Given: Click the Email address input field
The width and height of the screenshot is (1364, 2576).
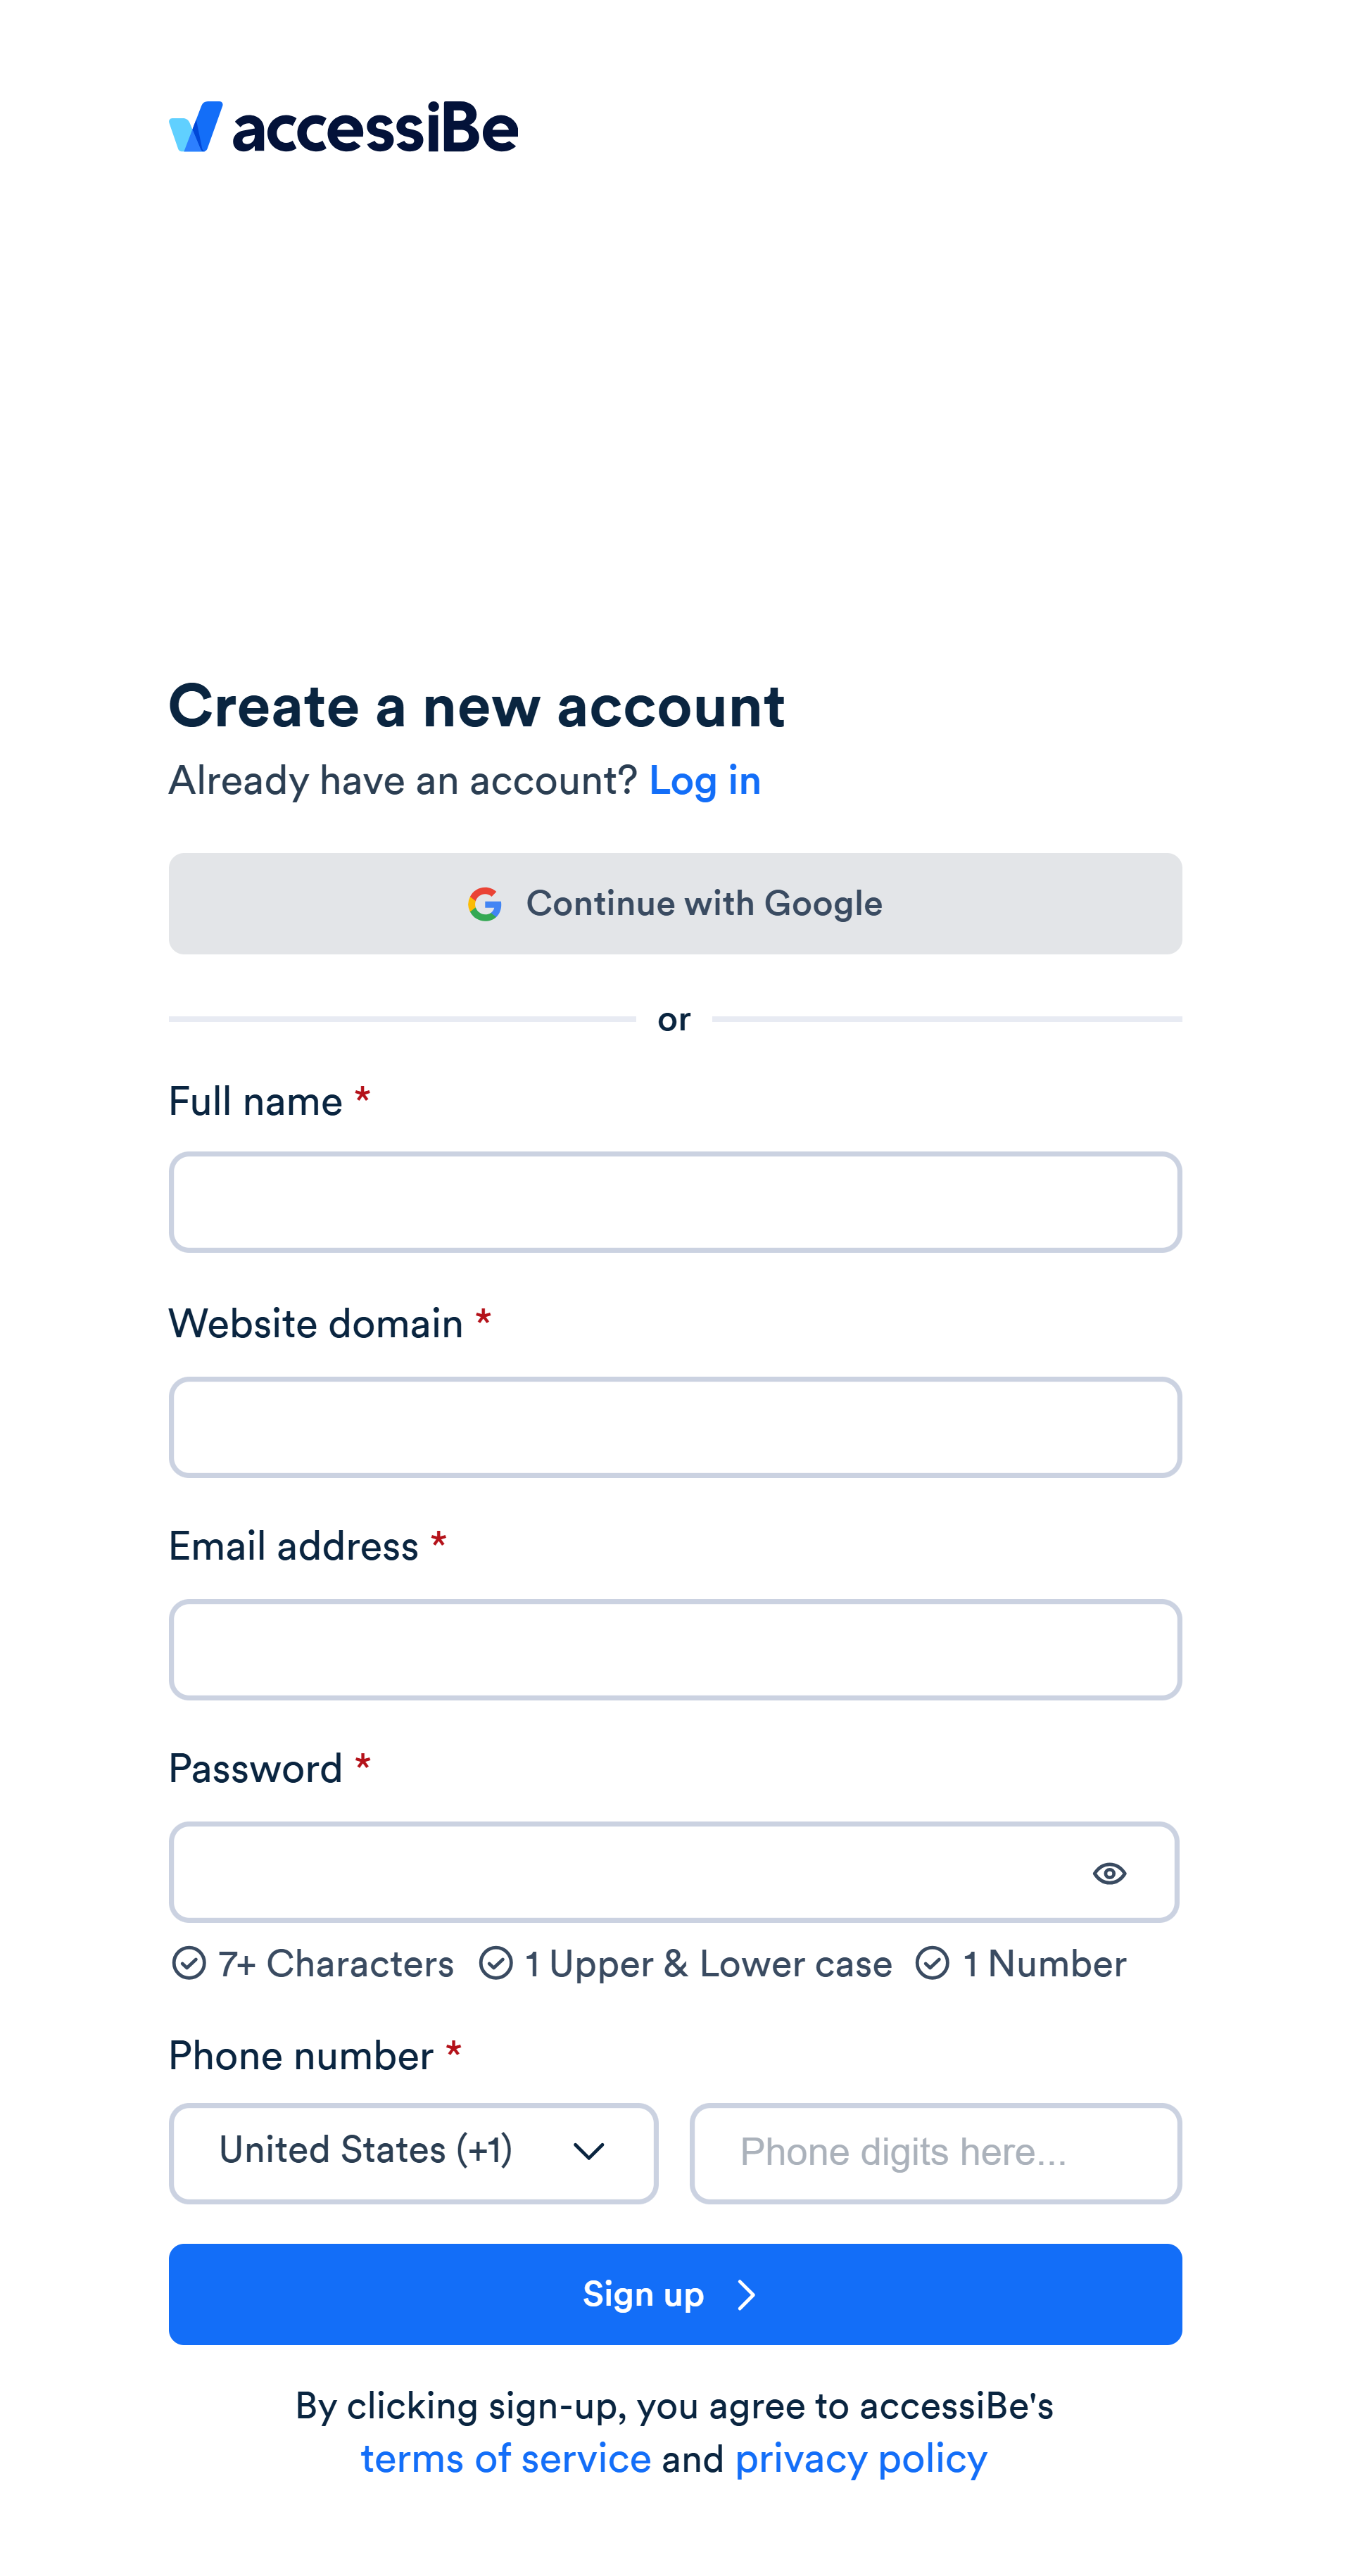Looking at the screenshot, I should (x=675, y=1649).
